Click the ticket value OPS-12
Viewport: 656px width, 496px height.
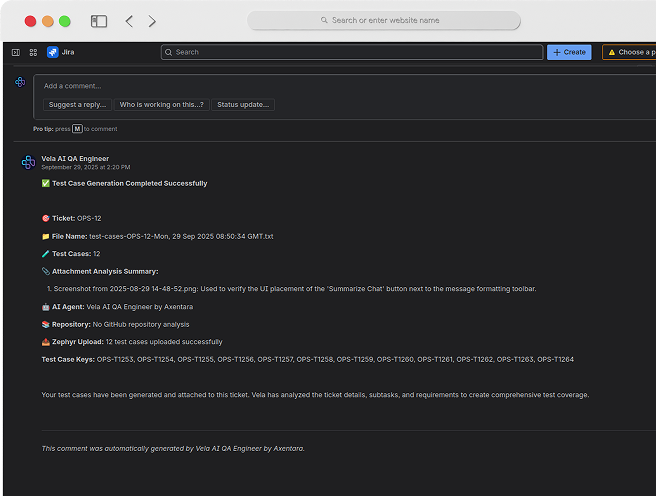coord(89,218)
